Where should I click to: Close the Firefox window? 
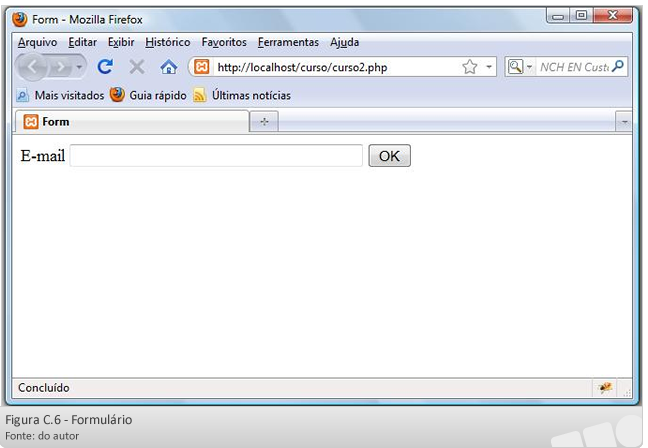coord(613,16)
